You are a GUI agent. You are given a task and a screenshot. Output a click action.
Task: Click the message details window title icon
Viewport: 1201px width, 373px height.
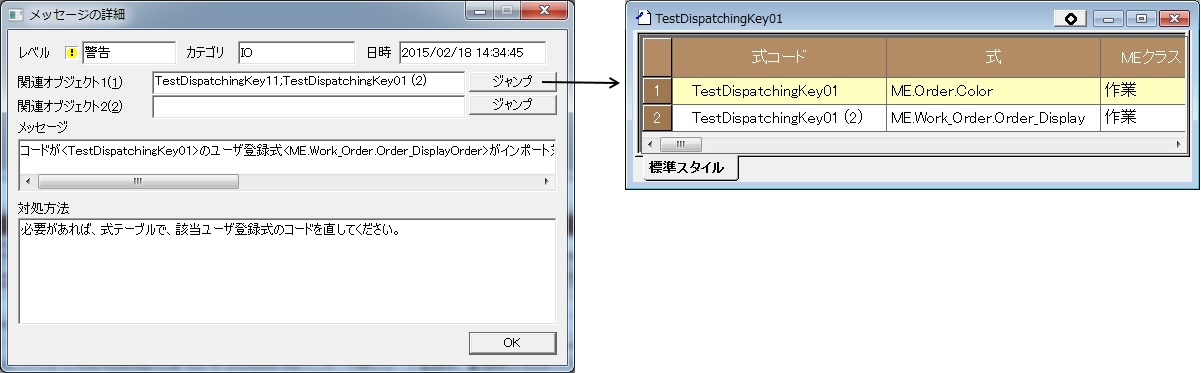point(14,15)
